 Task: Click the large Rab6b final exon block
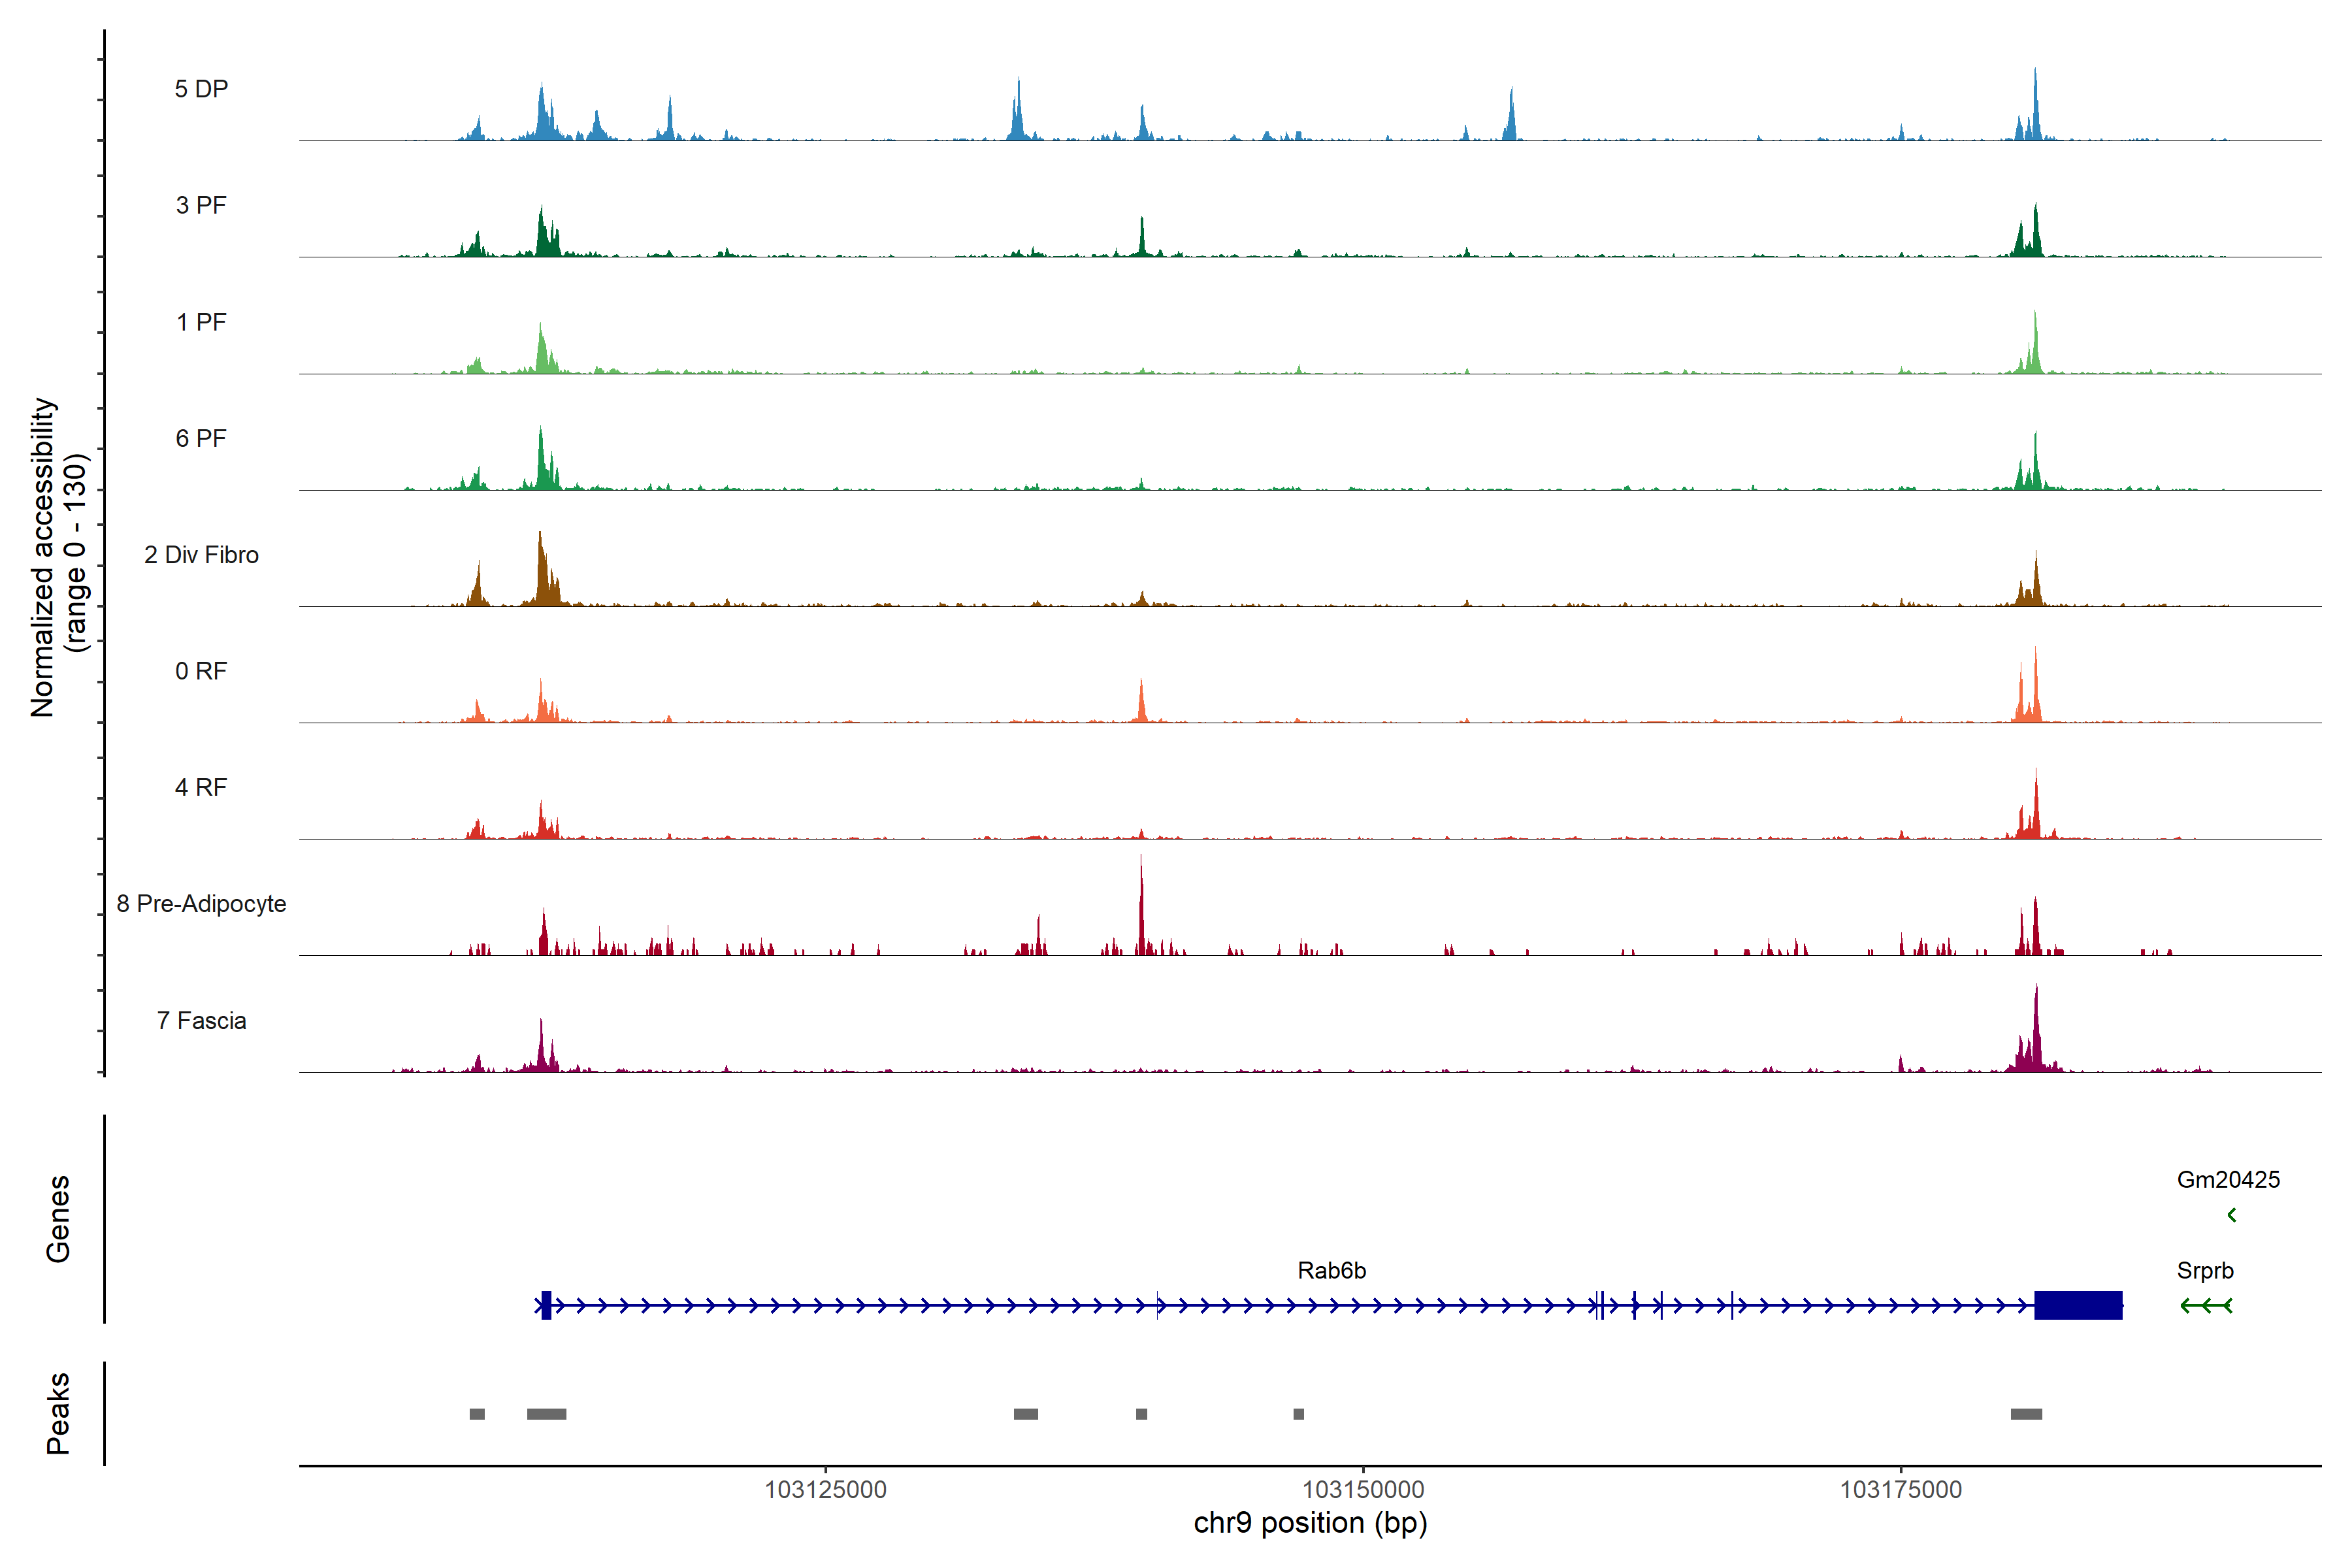(2078, 1305)
